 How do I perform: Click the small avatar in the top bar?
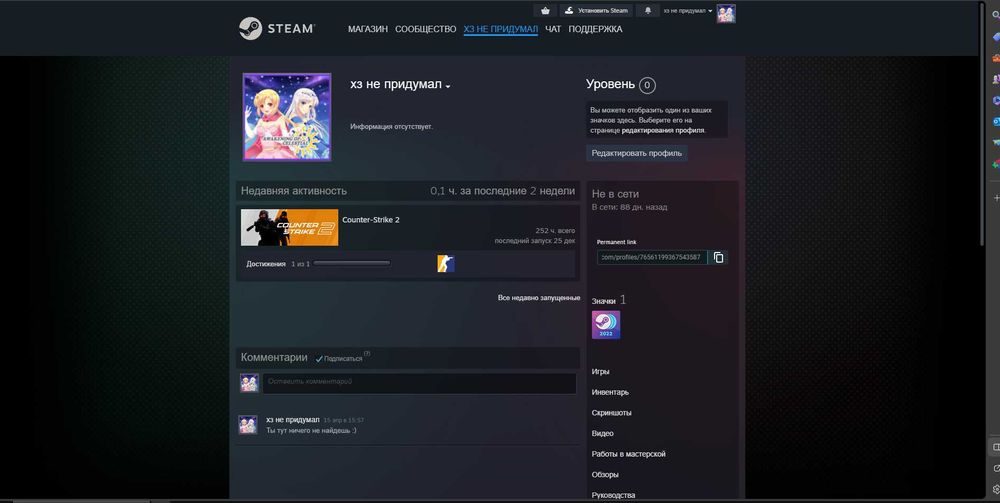pyautogui.click(x=726, y=13)
